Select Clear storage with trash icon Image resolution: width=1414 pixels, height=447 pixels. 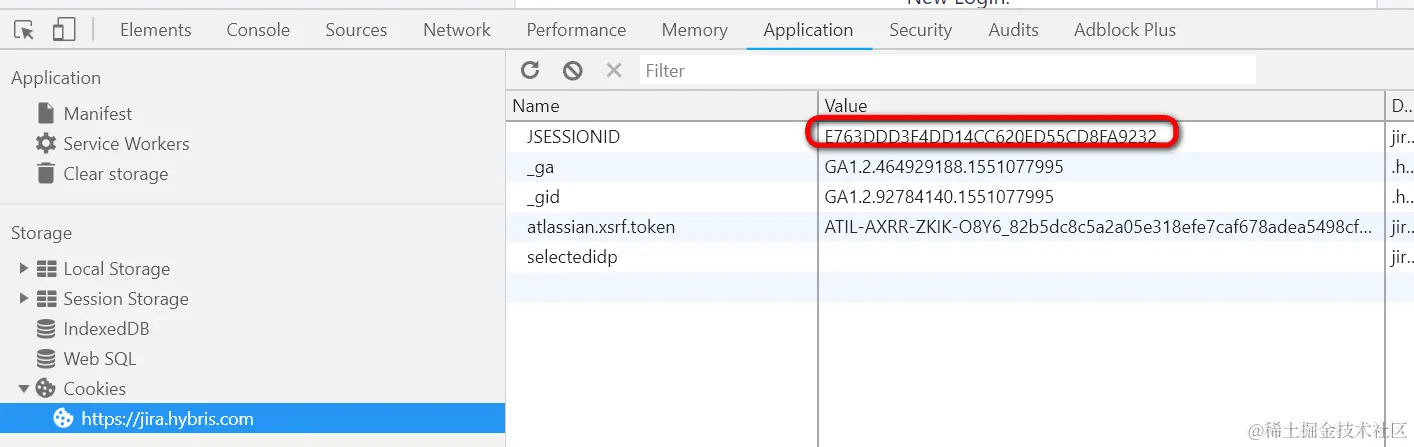(102, 174)
